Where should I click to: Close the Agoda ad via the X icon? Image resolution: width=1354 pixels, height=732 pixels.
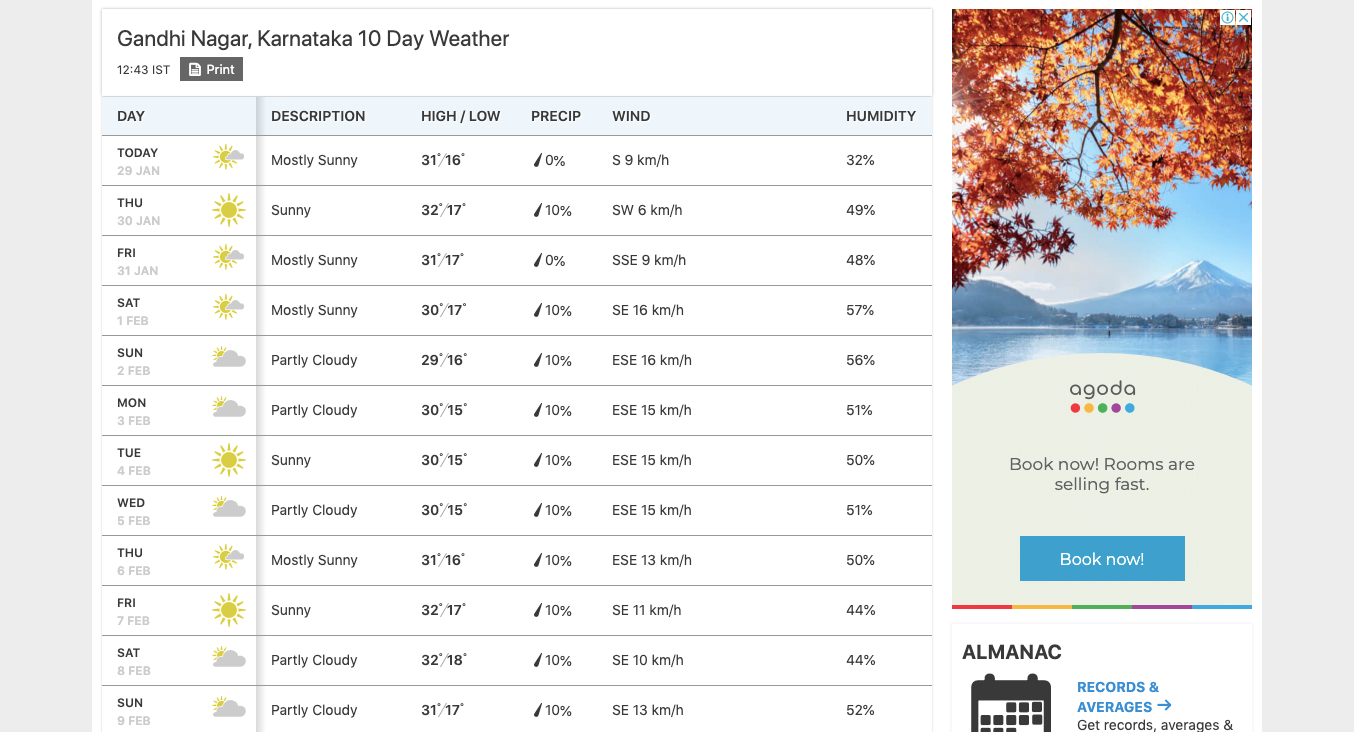(x=1243, y=17)
